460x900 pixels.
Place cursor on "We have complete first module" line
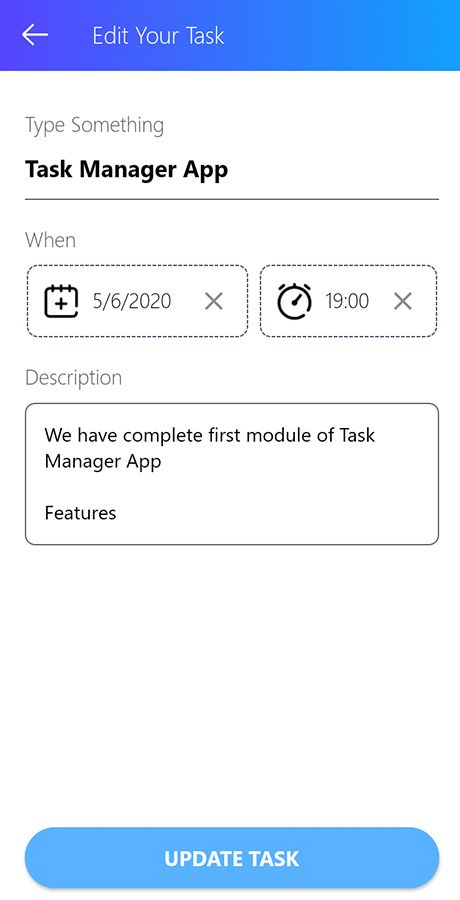point(210,435)
